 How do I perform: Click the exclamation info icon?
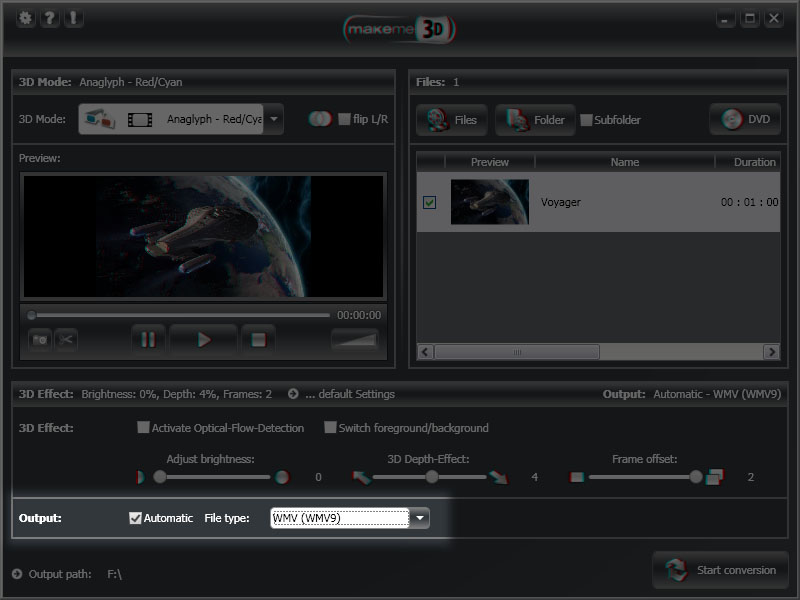(x=73, y=18)
